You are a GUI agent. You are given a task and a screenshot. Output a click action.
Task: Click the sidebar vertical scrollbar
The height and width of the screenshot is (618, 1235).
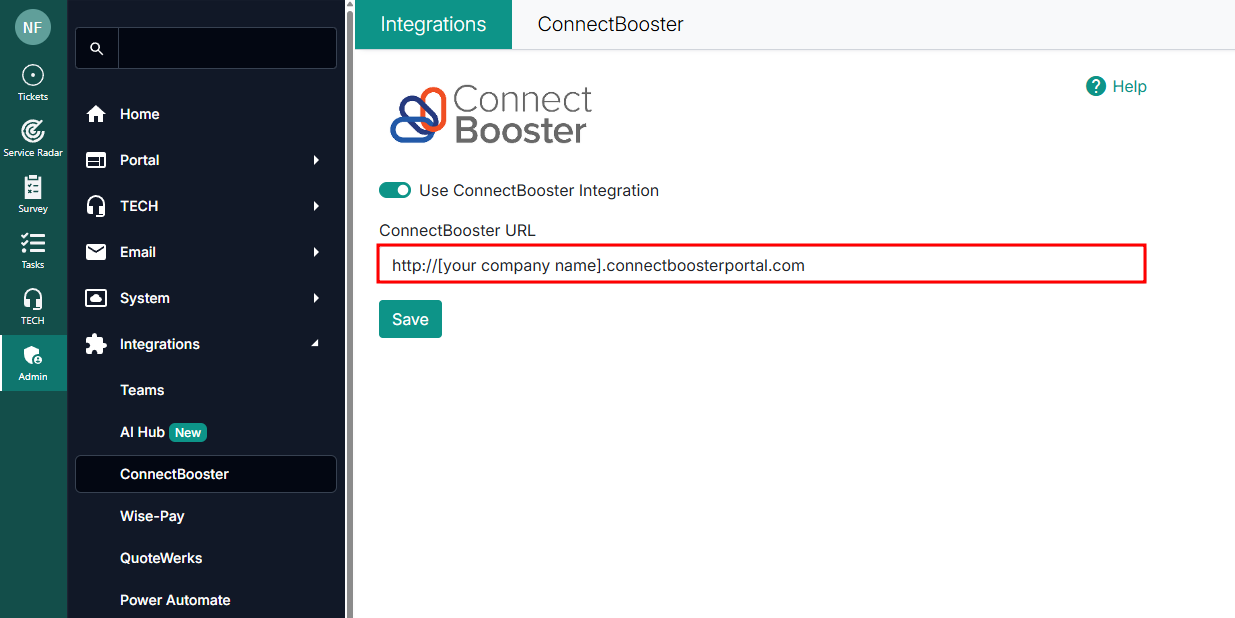350,309
